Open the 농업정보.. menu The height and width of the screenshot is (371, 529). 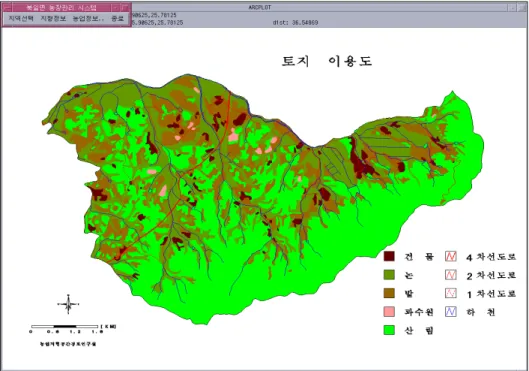88,19
